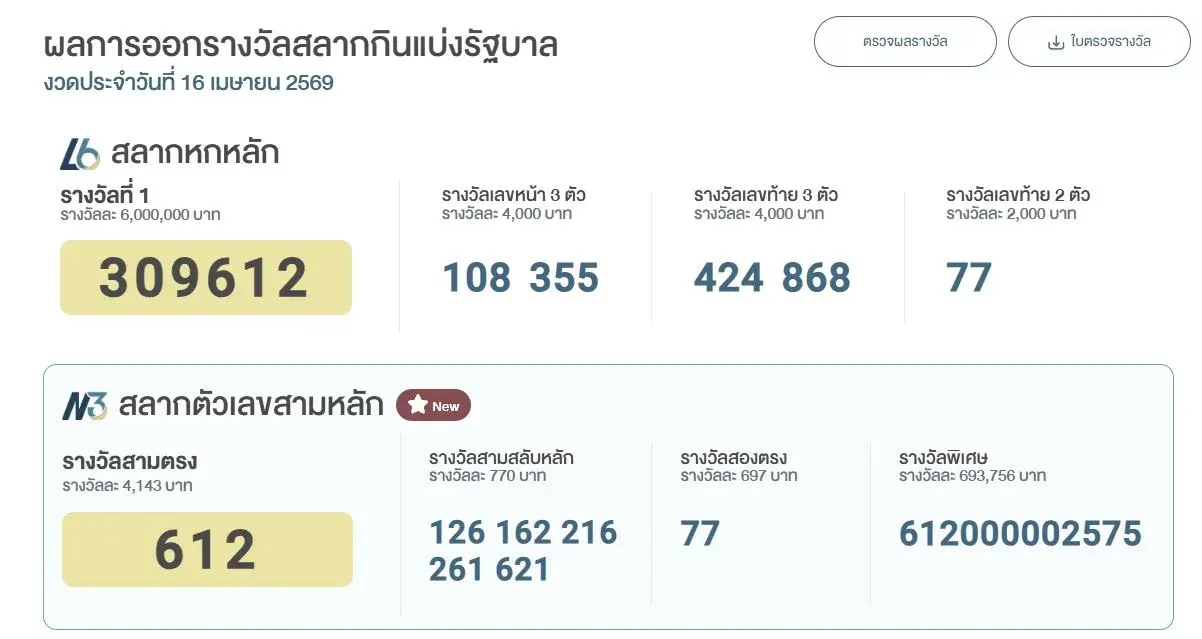1202x639 pixels.
Task: Click front three-digit number 355
Action: [564, 278]
